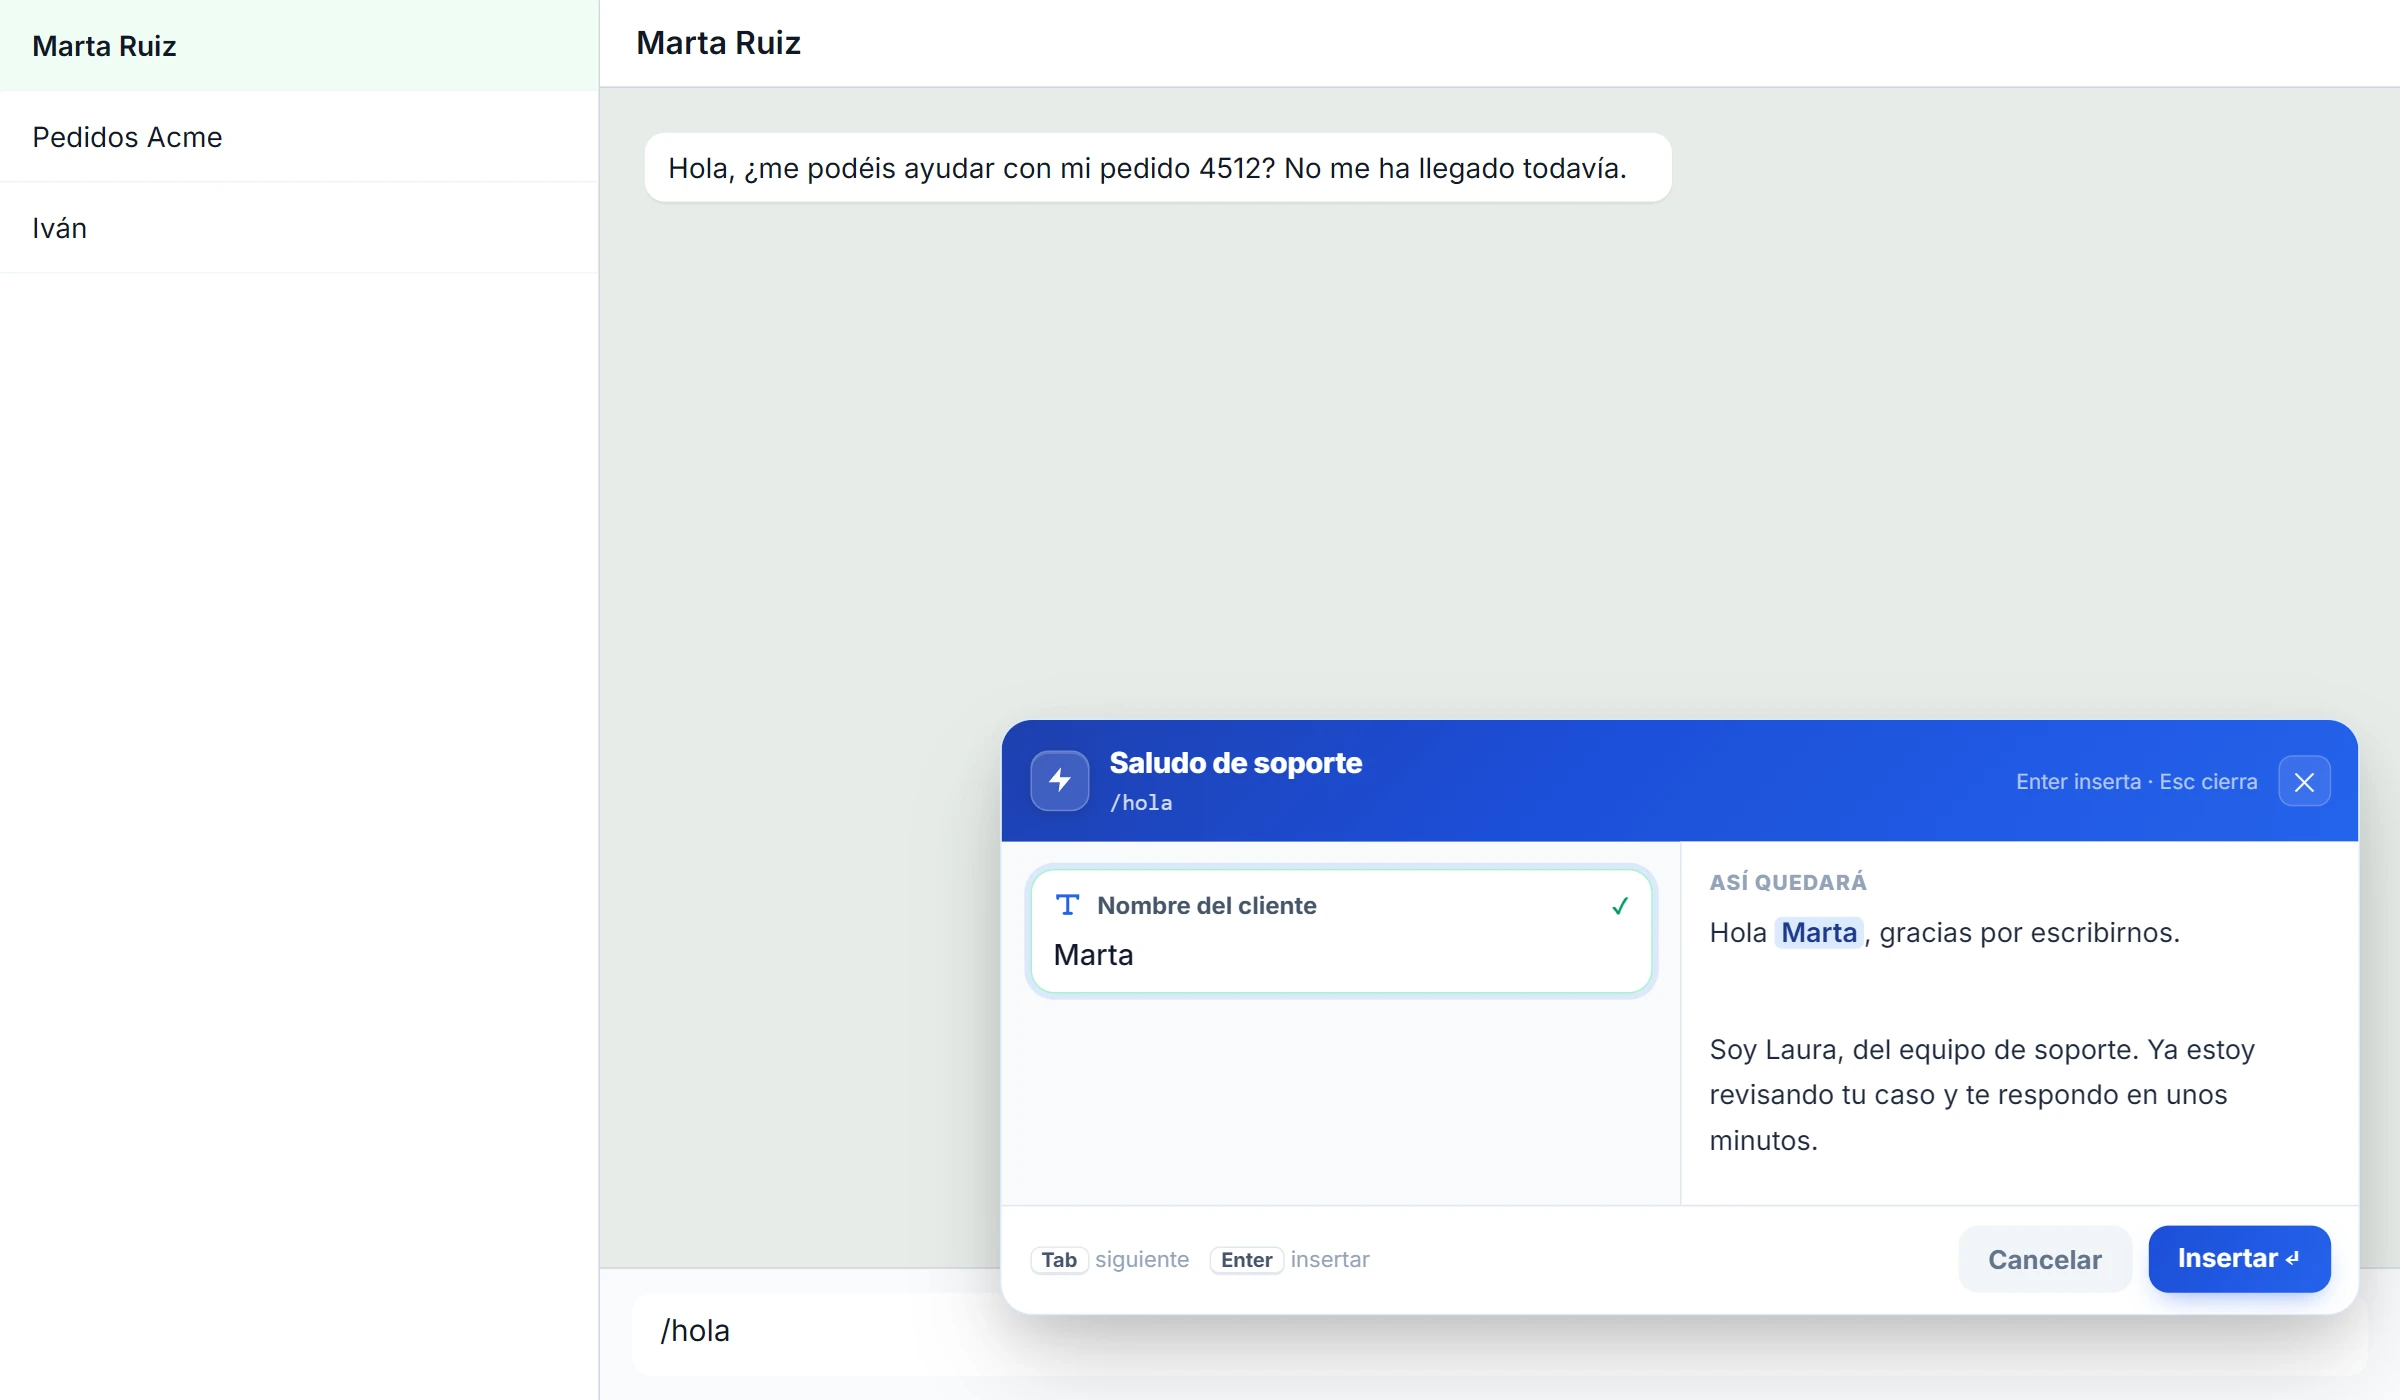The image size is (2400, 1400).
Task: Click the lightning bolt snippet icon
Action: click(1060, 780)
